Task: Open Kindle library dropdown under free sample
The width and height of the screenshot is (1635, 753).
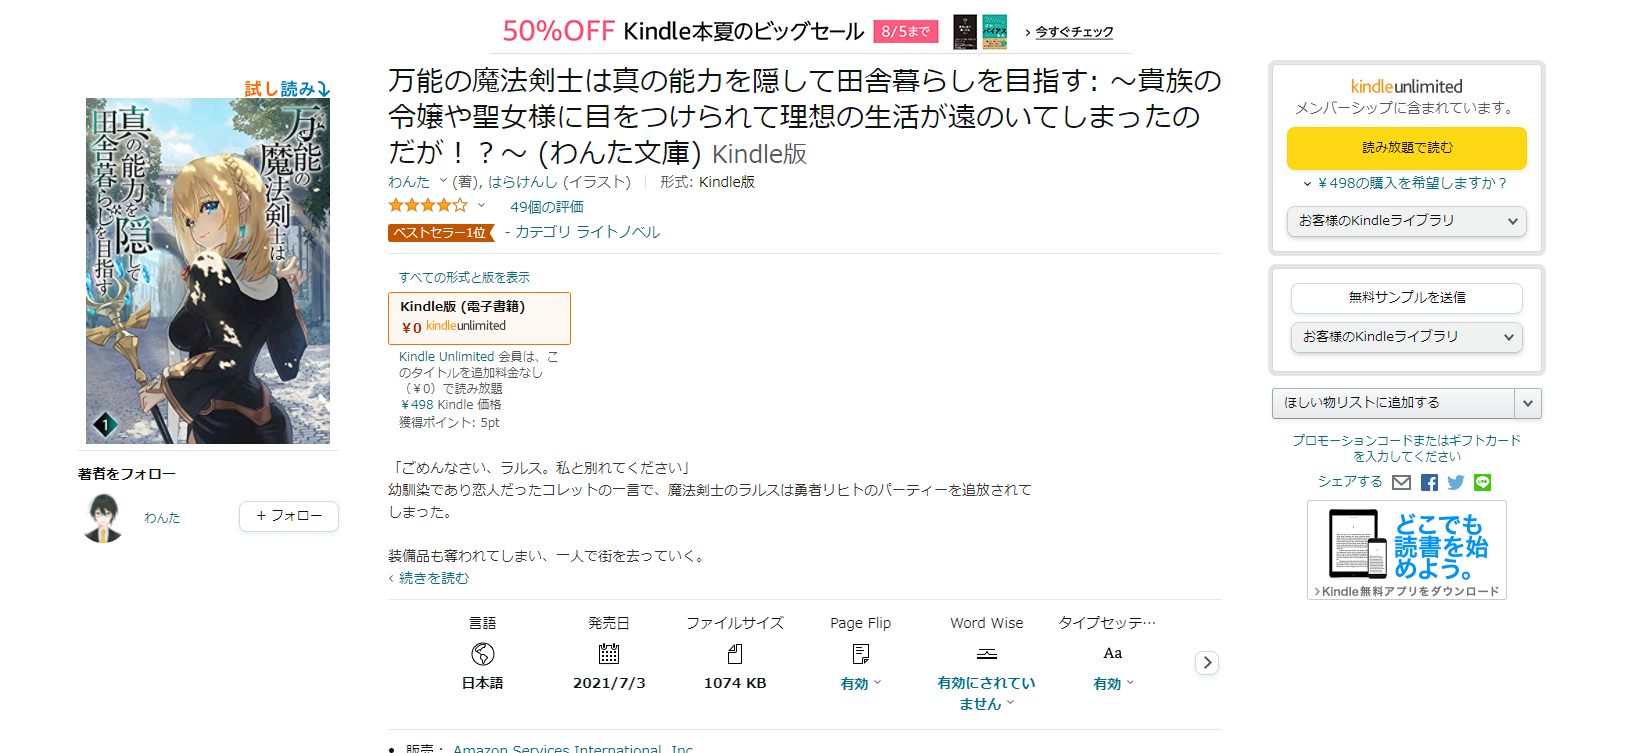Action: (x=1406, y=337)
